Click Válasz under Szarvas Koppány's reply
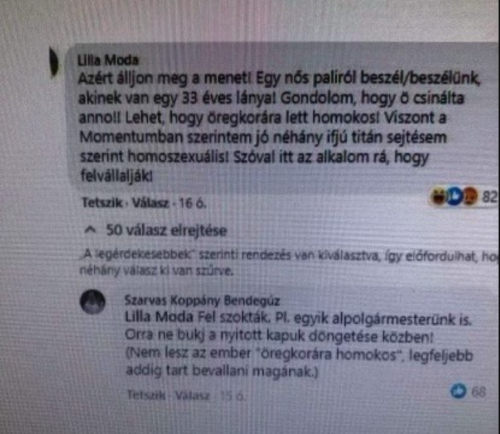The height and width of the screenshot is (434, 500). click(x=192, y=396)
